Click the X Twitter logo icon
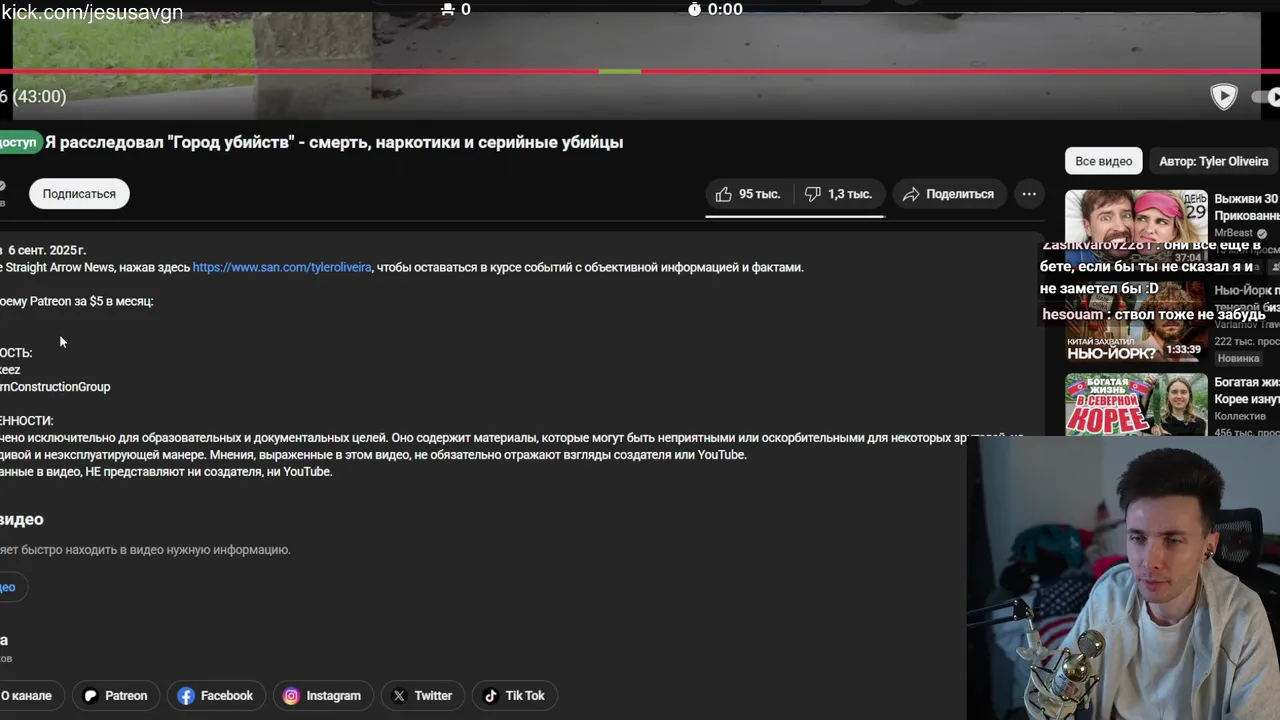Viewport: 1280px width, 720px height. tap(399, 696)
